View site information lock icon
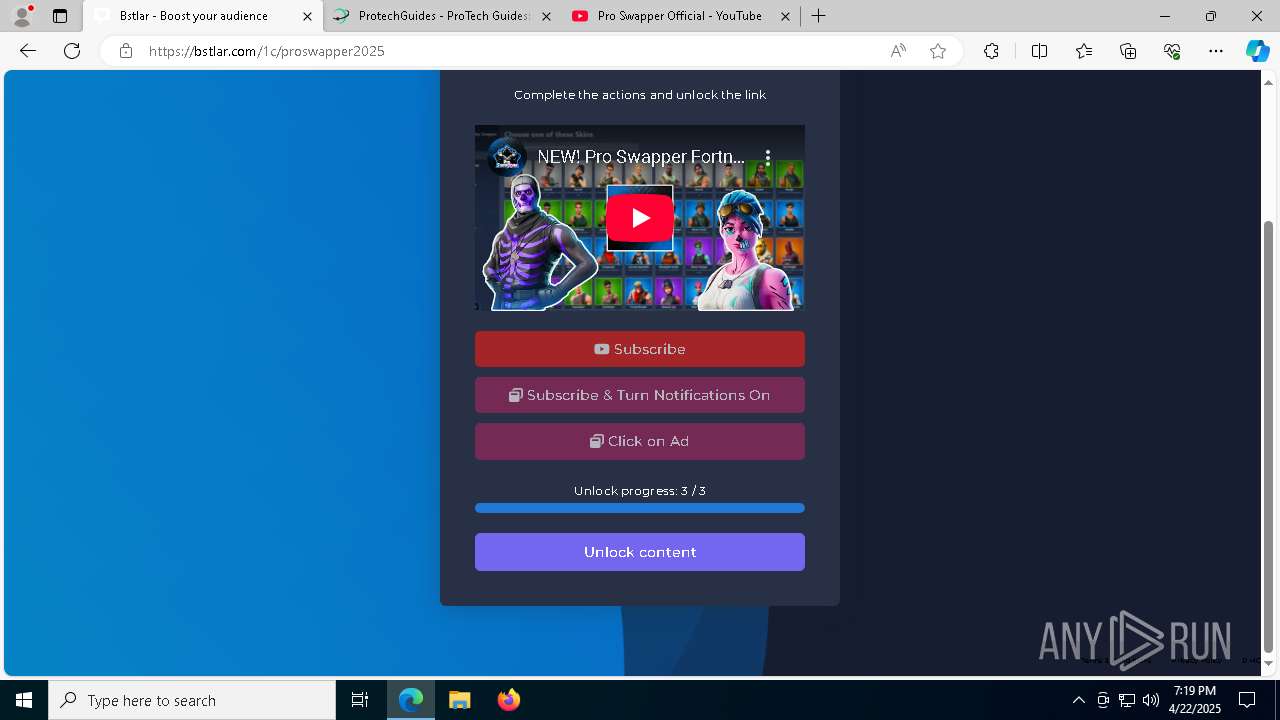Image resolution: width=1280 pixels, height=720 pixels. click(126, 51)
